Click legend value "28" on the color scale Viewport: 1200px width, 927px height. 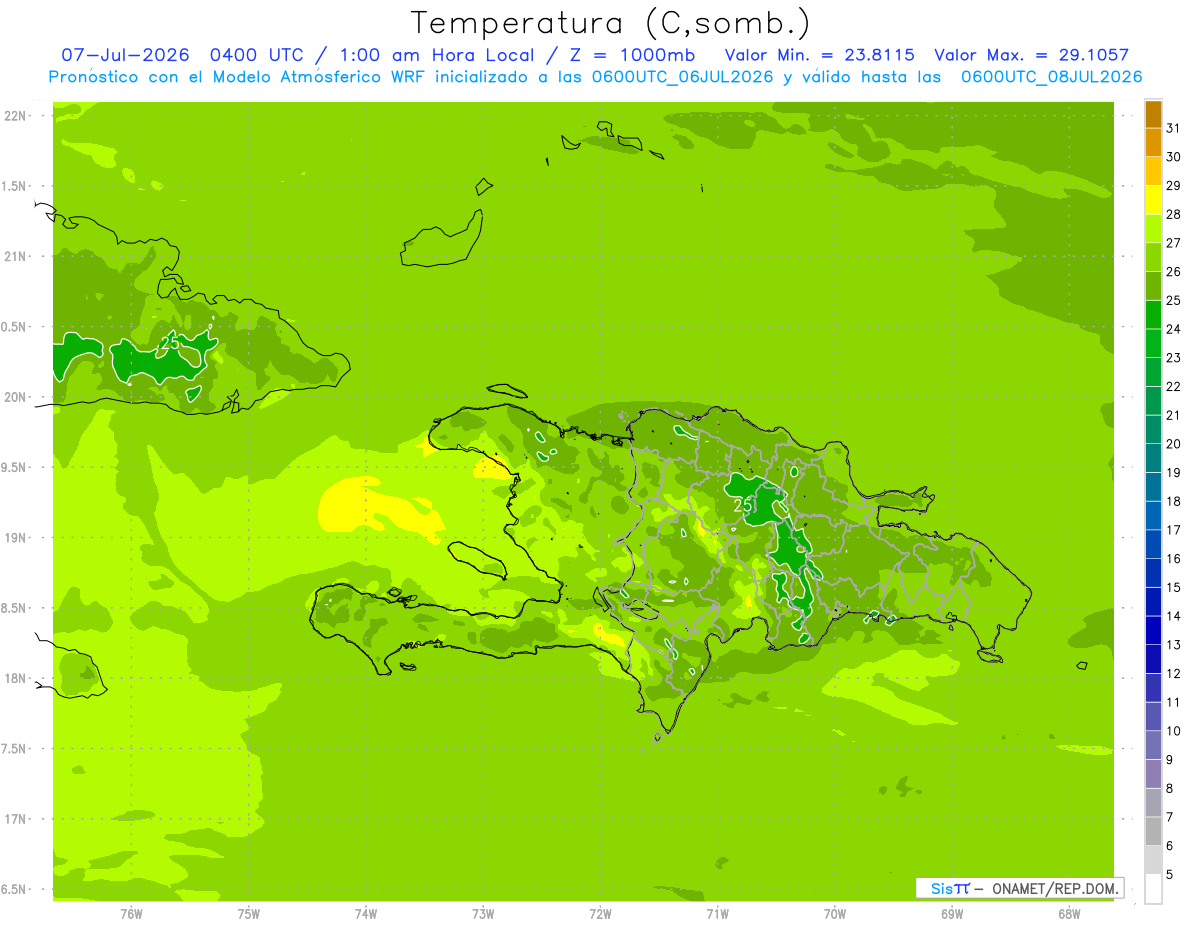click(1174, 214)
